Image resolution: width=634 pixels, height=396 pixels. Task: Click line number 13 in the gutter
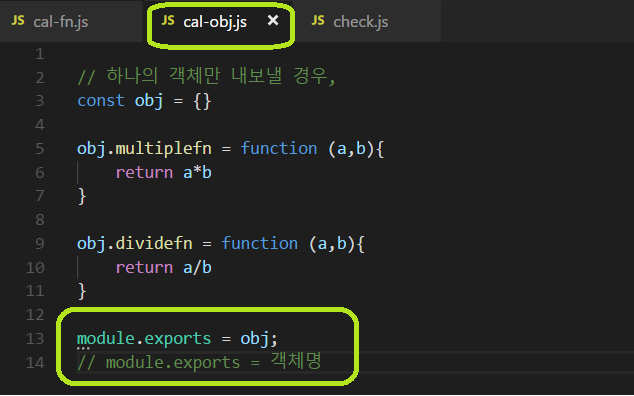[35, 338]
